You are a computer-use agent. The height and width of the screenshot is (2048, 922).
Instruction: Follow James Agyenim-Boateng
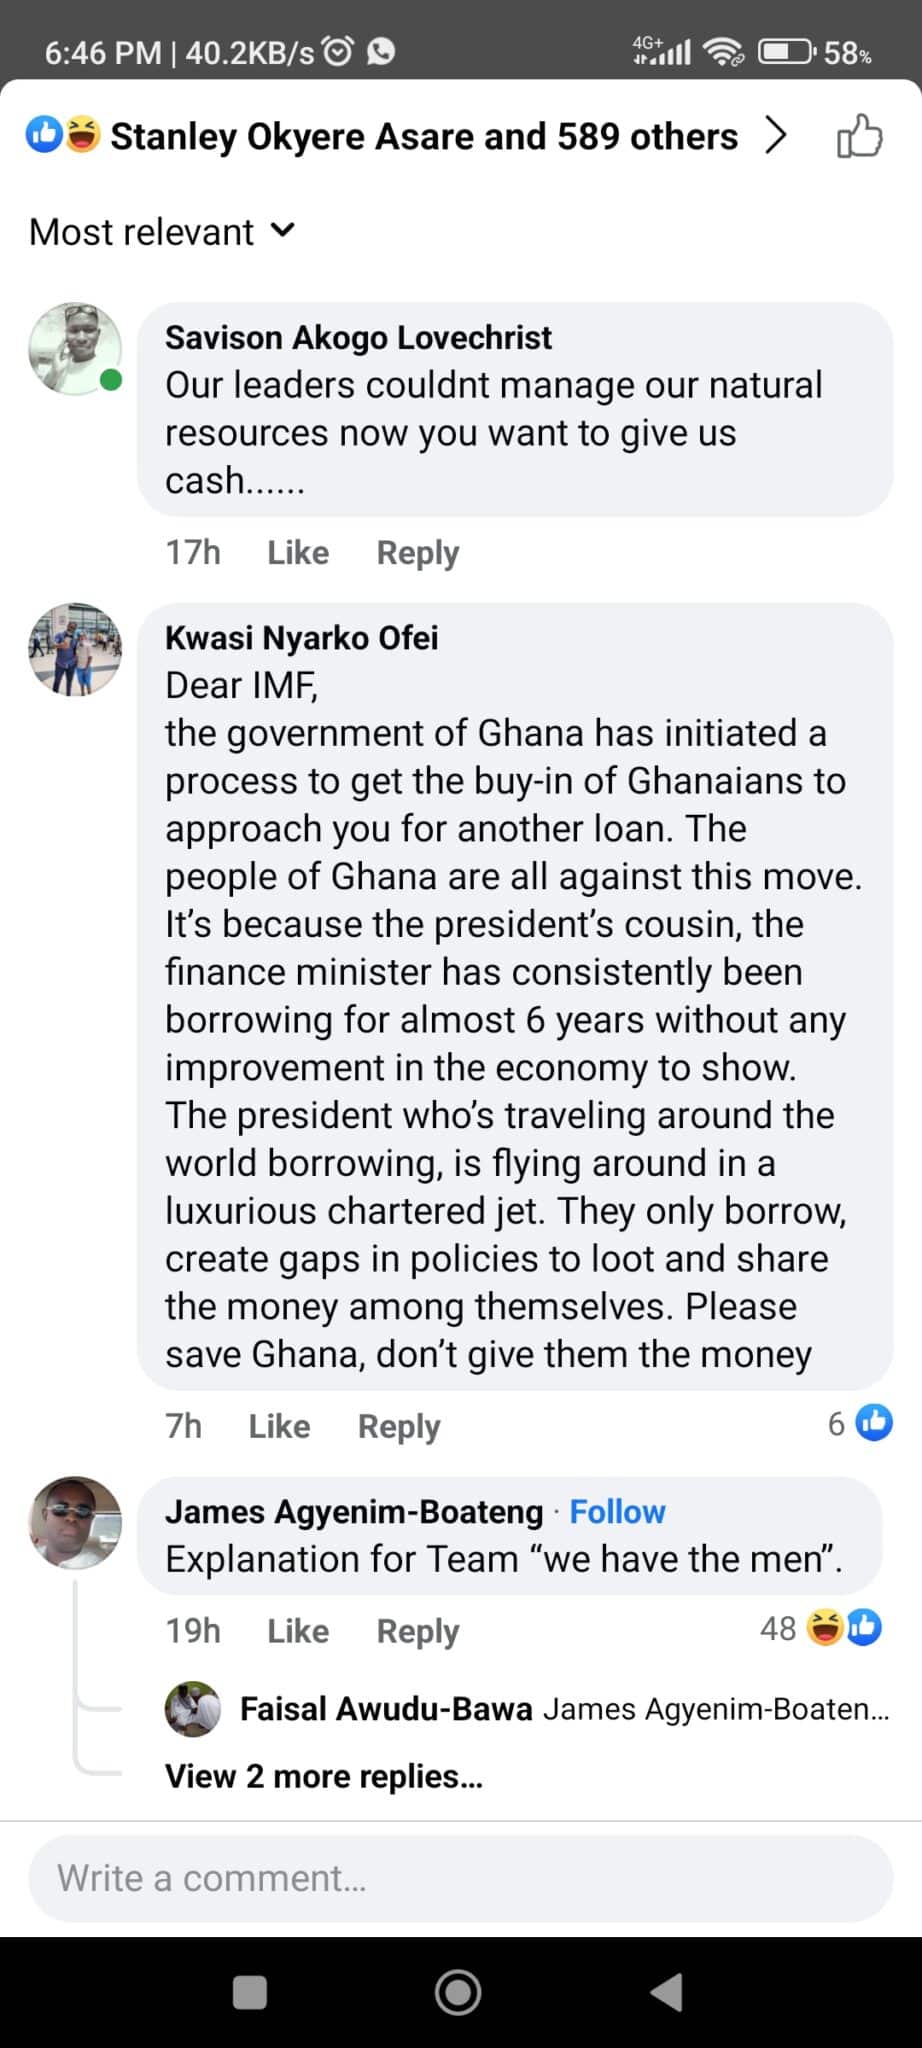pos(617,1511)
